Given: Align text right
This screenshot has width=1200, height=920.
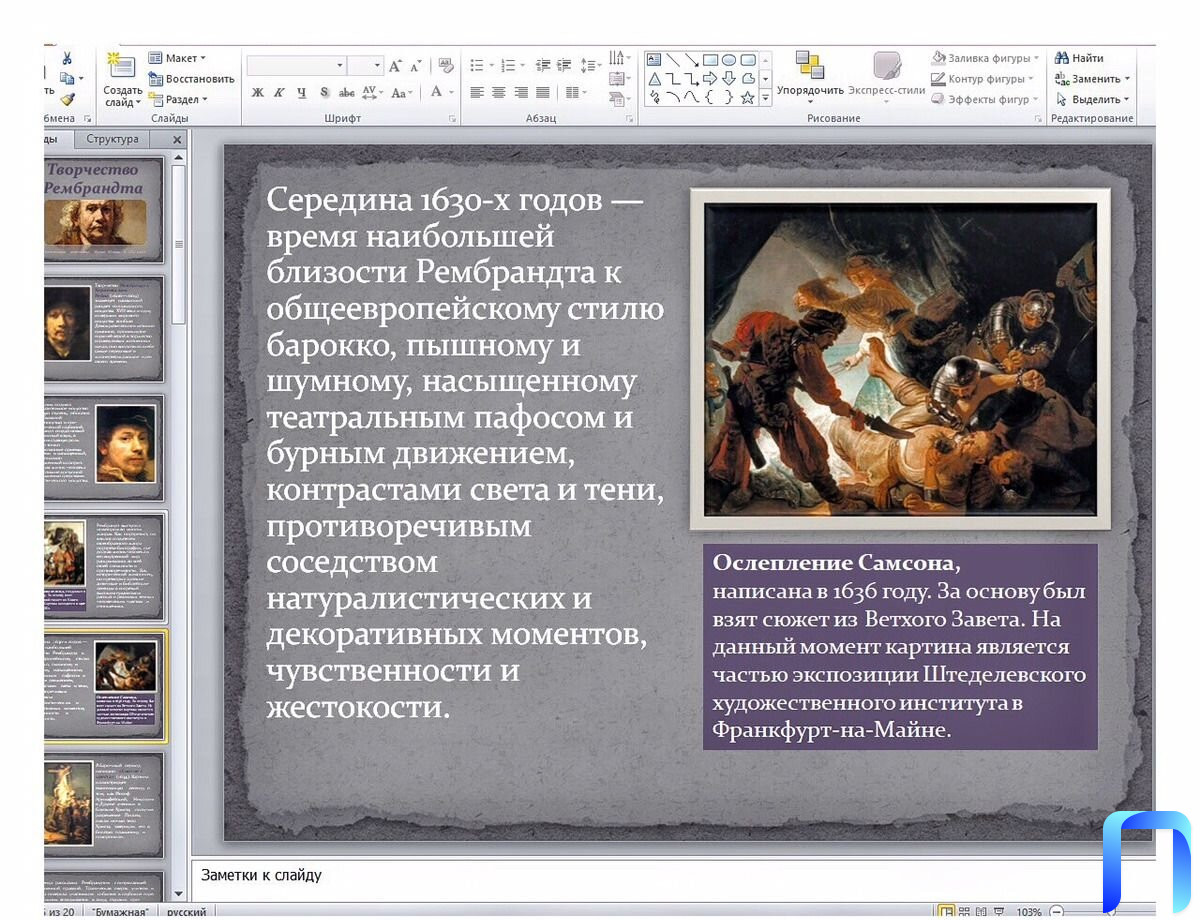Looking at the screenshot, I should pos(521,92).
